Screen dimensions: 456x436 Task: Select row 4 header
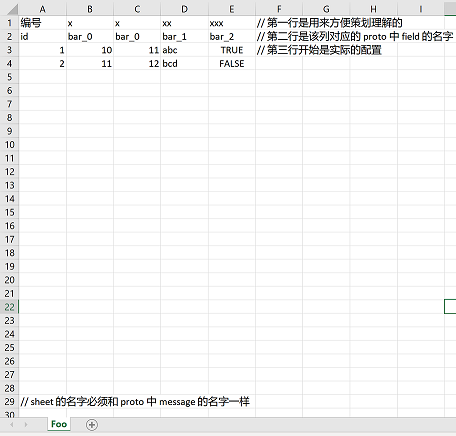pyautogui.click(x=9, y=63)
